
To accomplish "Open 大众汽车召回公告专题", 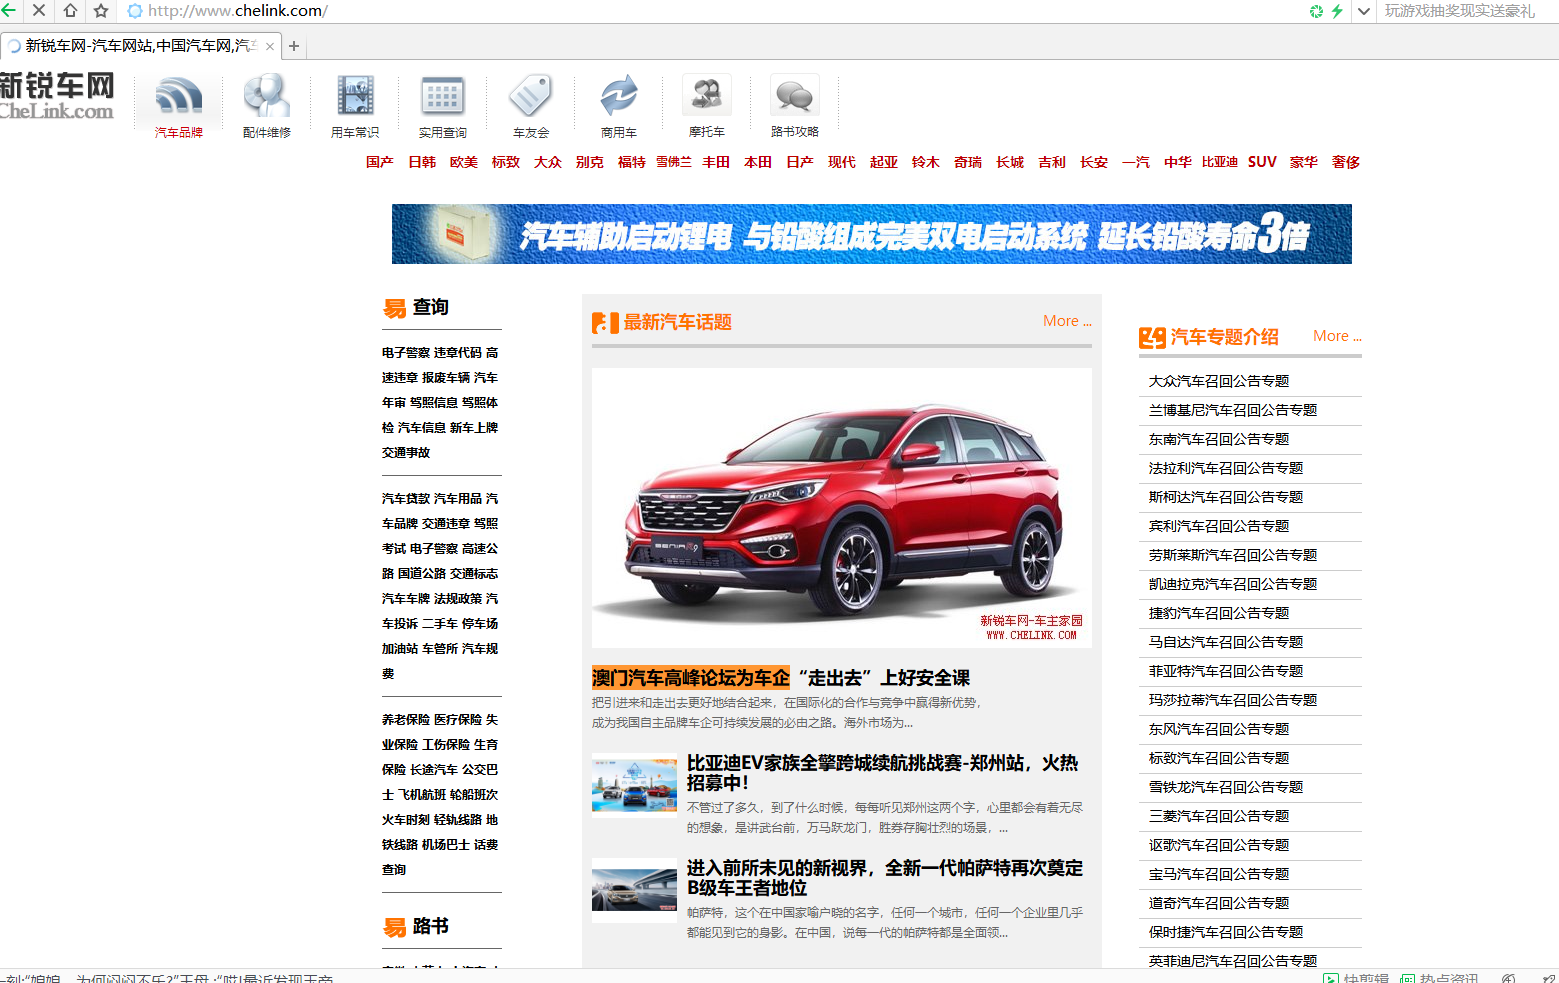I will point(1219,381).
